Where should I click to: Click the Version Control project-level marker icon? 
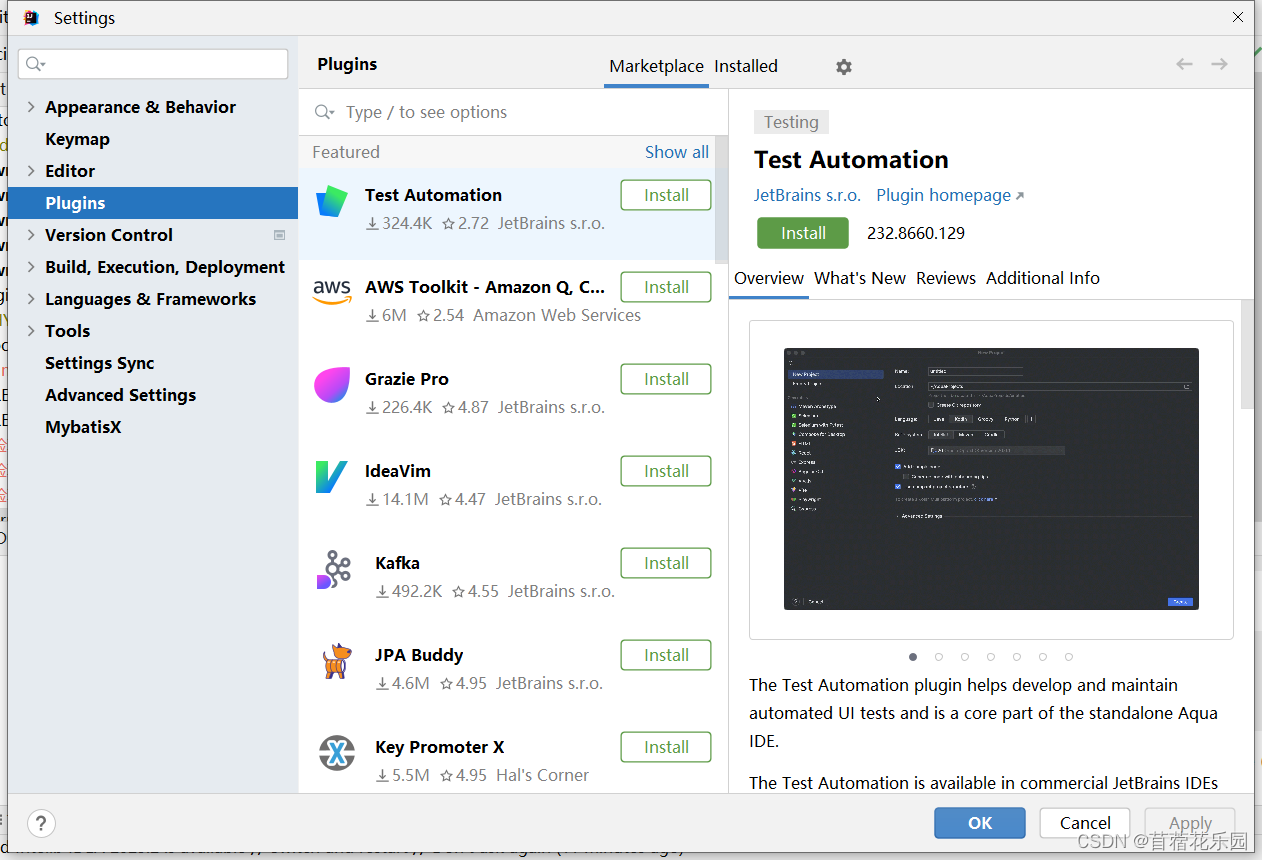(x=279, y=235)
